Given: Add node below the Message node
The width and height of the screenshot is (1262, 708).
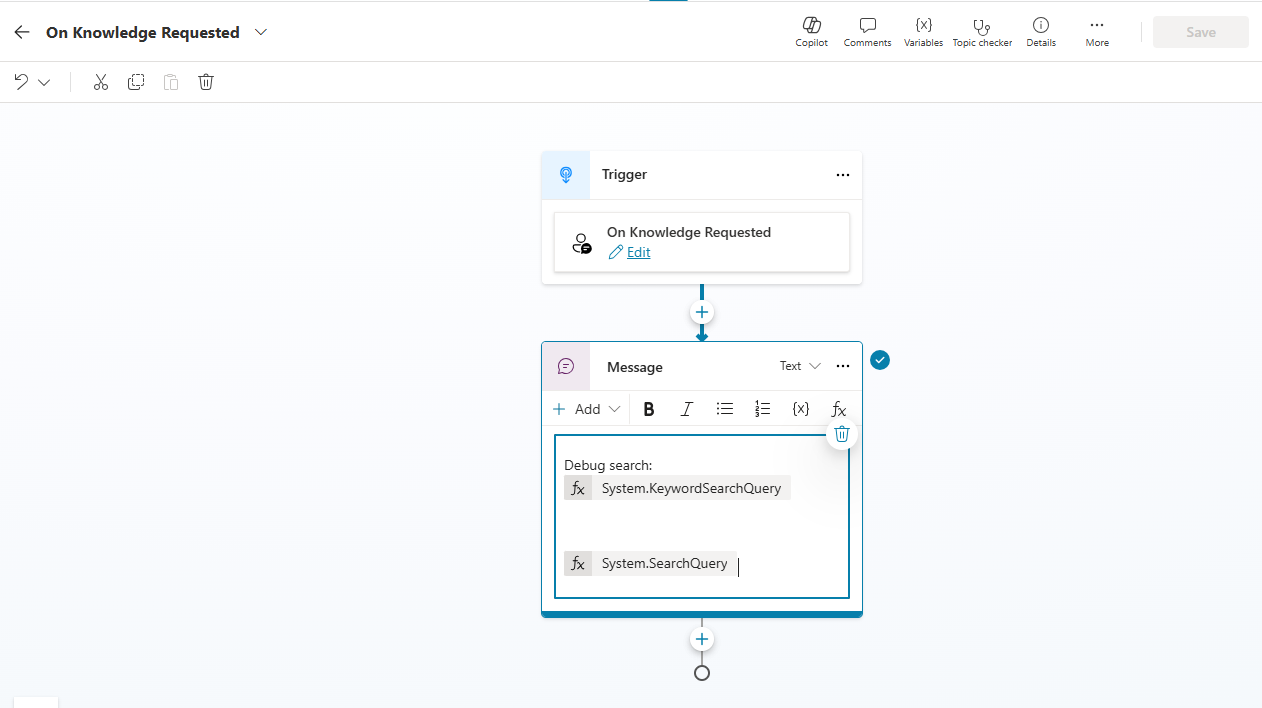Looking at the screenshot, I should tap(702, 639).
